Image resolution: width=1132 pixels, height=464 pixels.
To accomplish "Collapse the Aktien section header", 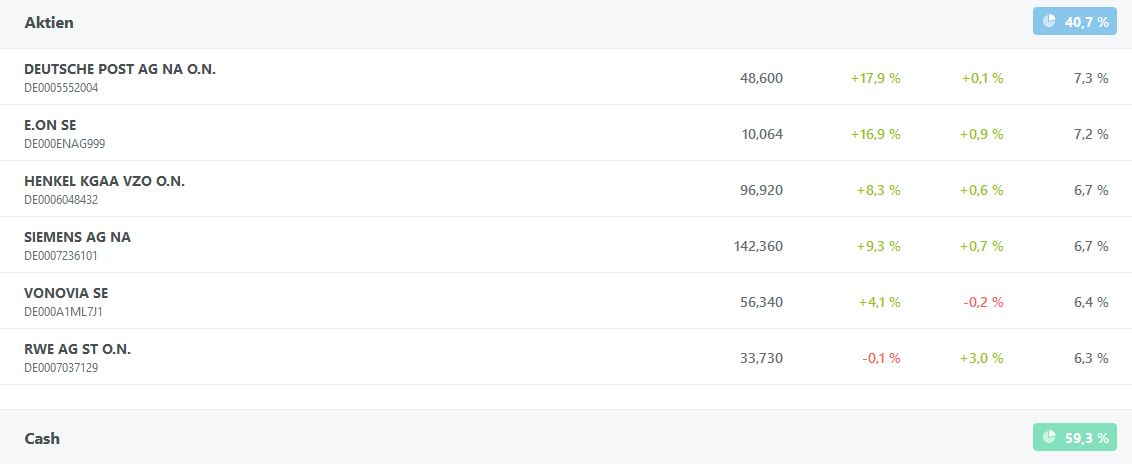I will [x=49, y=22].
